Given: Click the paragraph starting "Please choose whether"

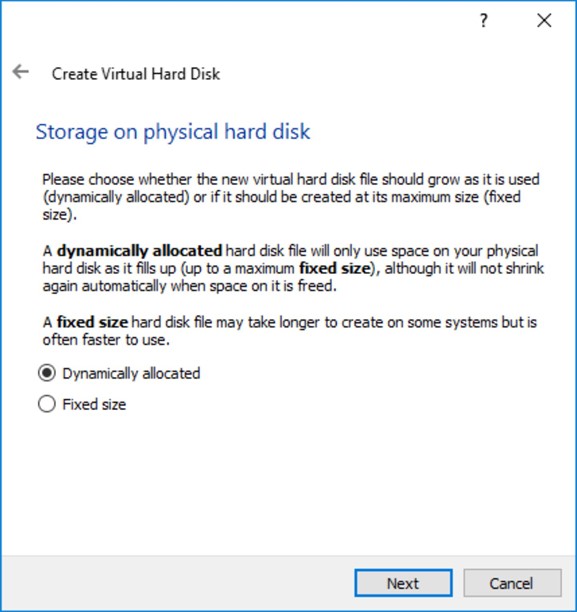Looking at the screenshot, I should tap(291, 197).
